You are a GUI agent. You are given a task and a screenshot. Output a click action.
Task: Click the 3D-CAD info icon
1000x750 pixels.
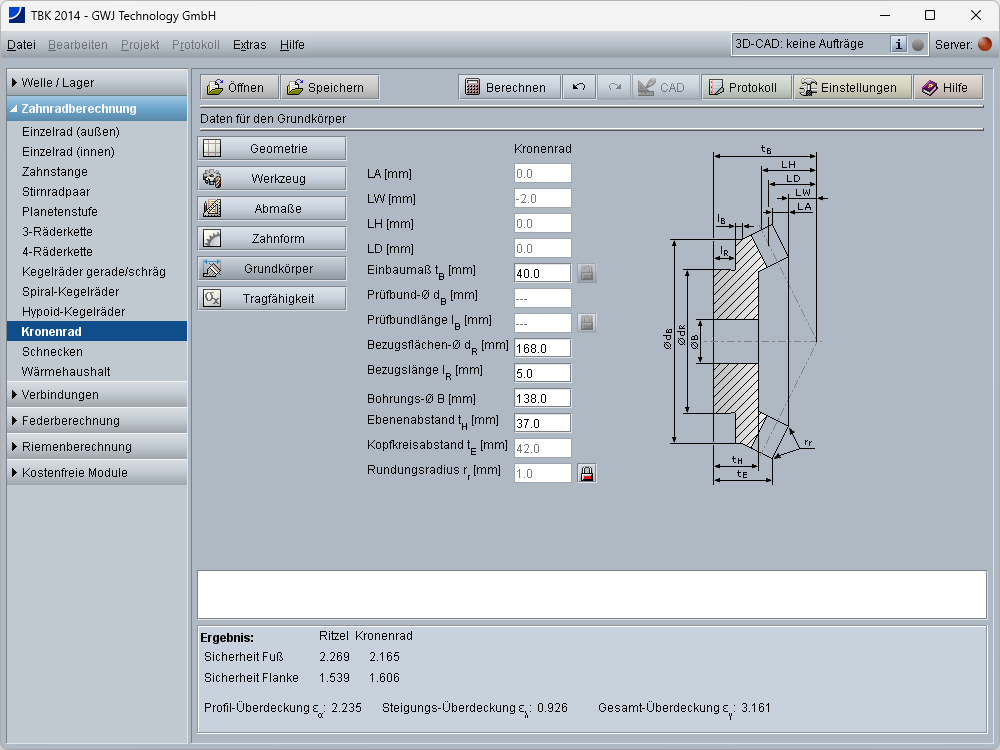click(898, 44)
